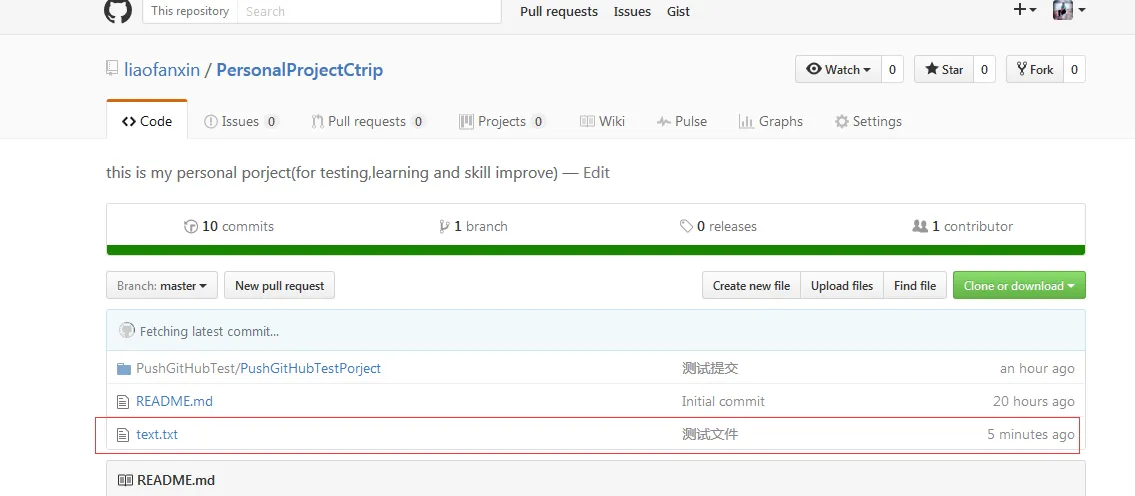View the 10 commits history

point(229,227)
